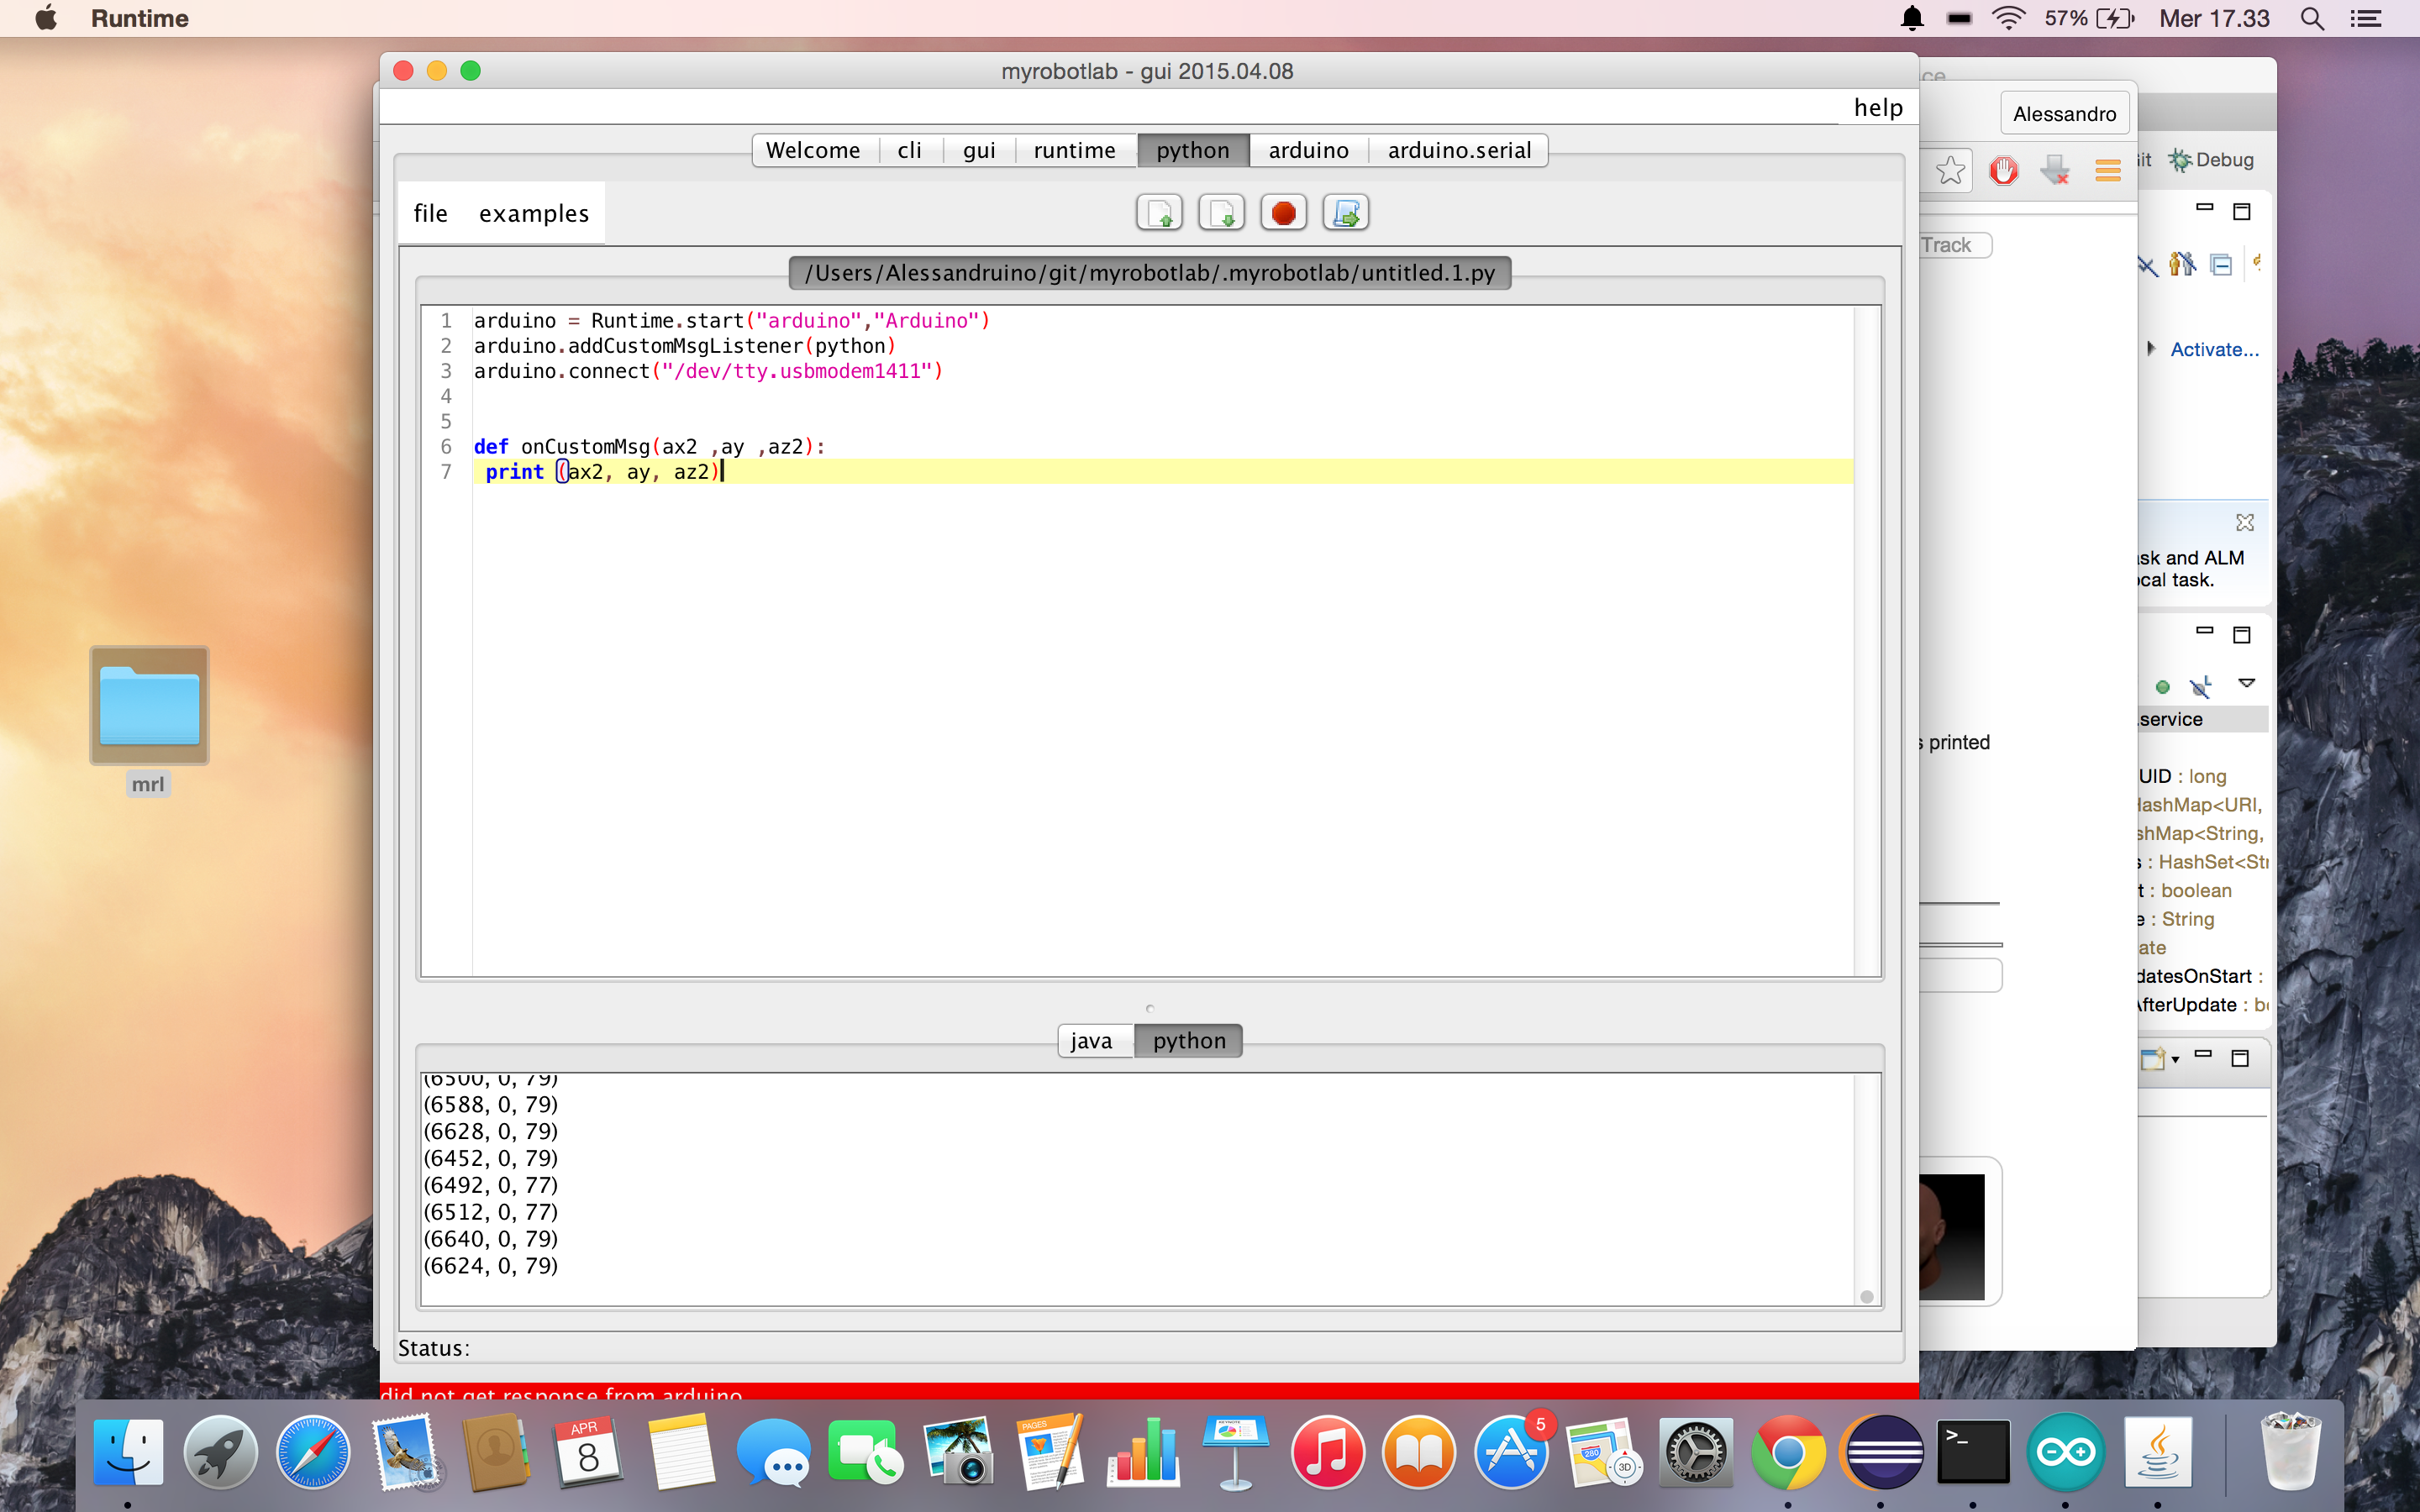Click the arduino.connect line in the editor
2420x1512 pixels.
pos(708,371)
